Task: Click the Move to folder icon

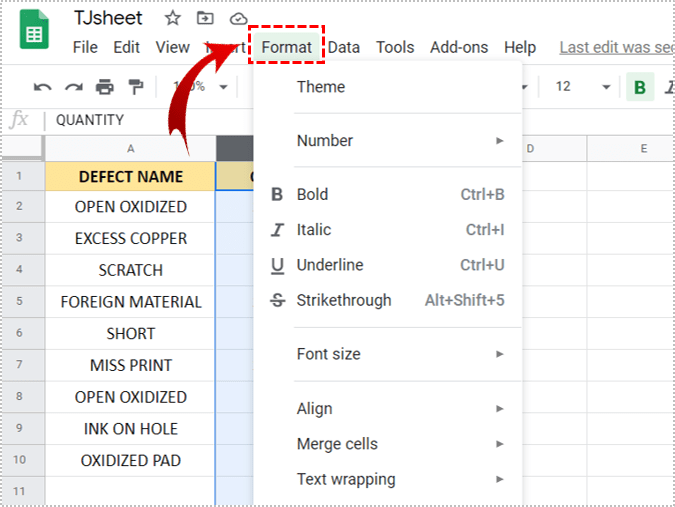Action: click(205, 19)
